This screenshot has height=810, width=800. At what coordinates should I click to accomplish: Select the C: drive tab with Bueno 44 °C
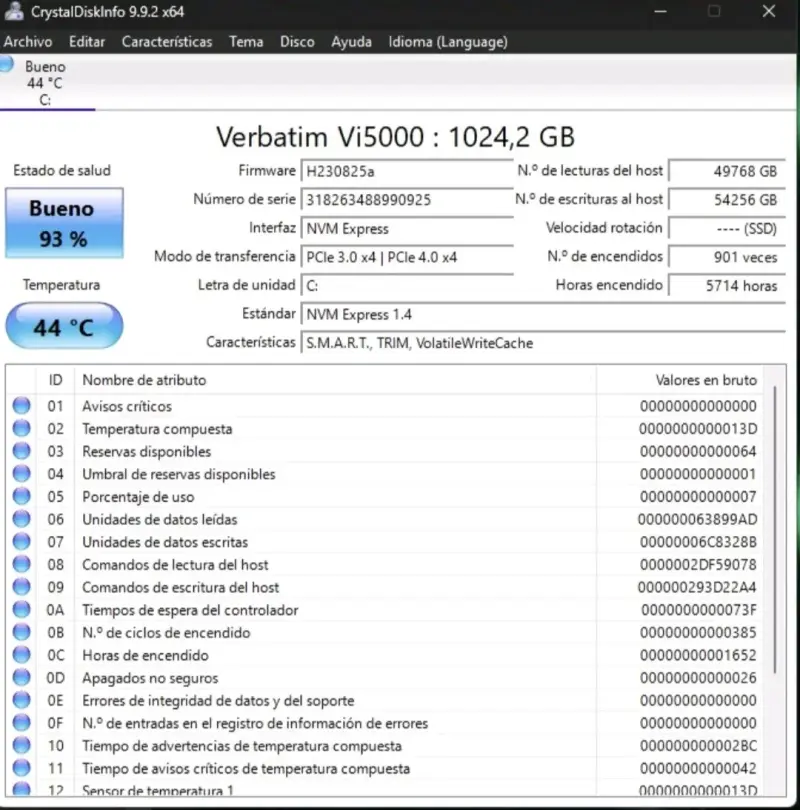click(48, 83)
